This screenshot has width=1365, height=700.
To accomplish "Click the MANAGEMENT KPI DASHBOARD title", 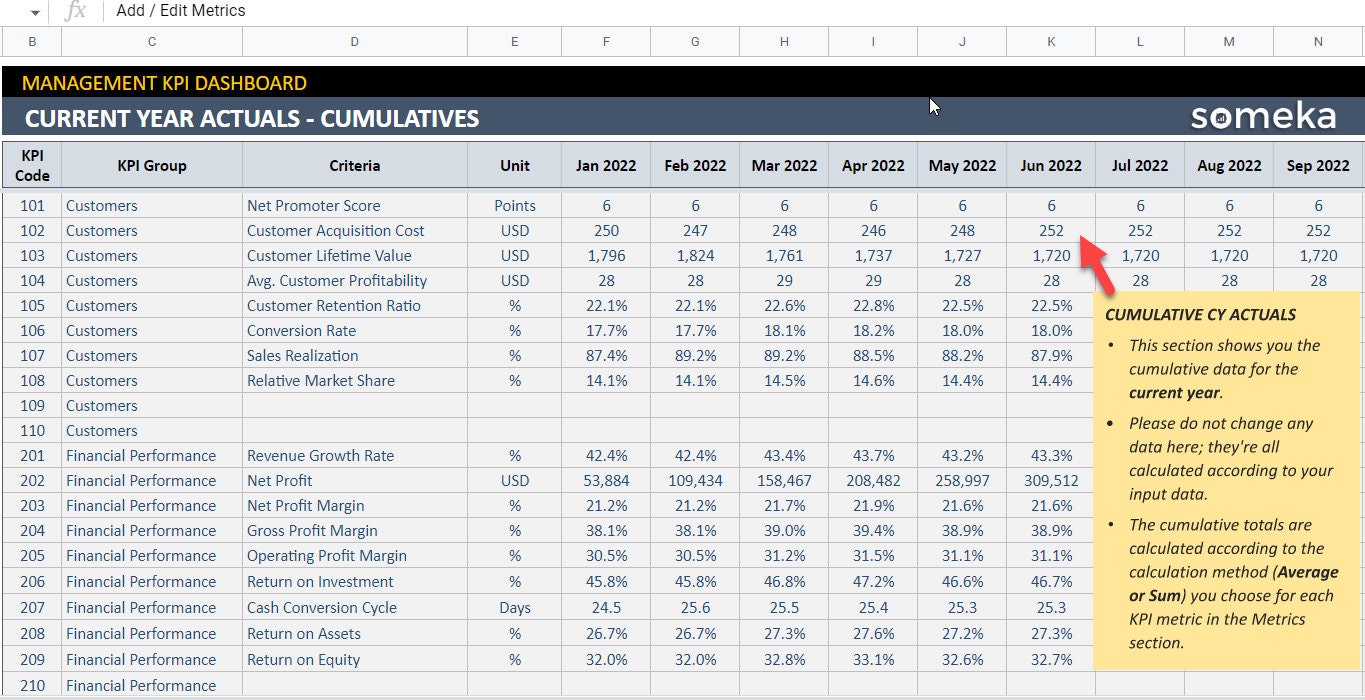I will point(164,83).
